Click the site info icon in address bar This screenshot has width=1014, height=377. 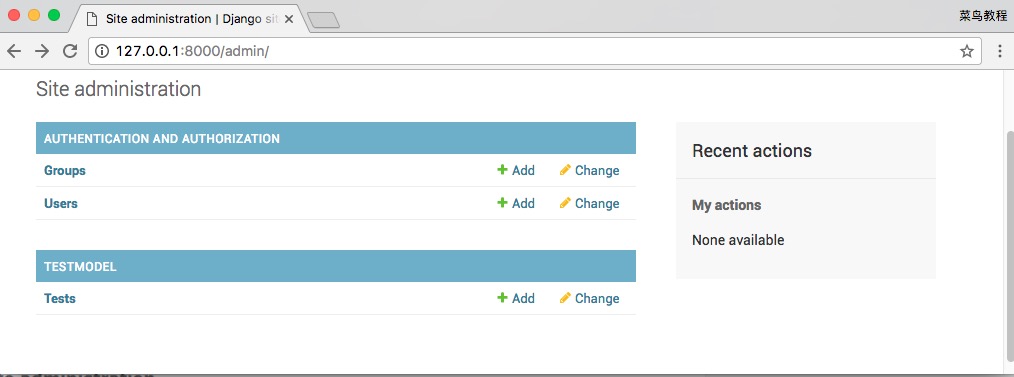pyautogui.click(x=102, y=51)
